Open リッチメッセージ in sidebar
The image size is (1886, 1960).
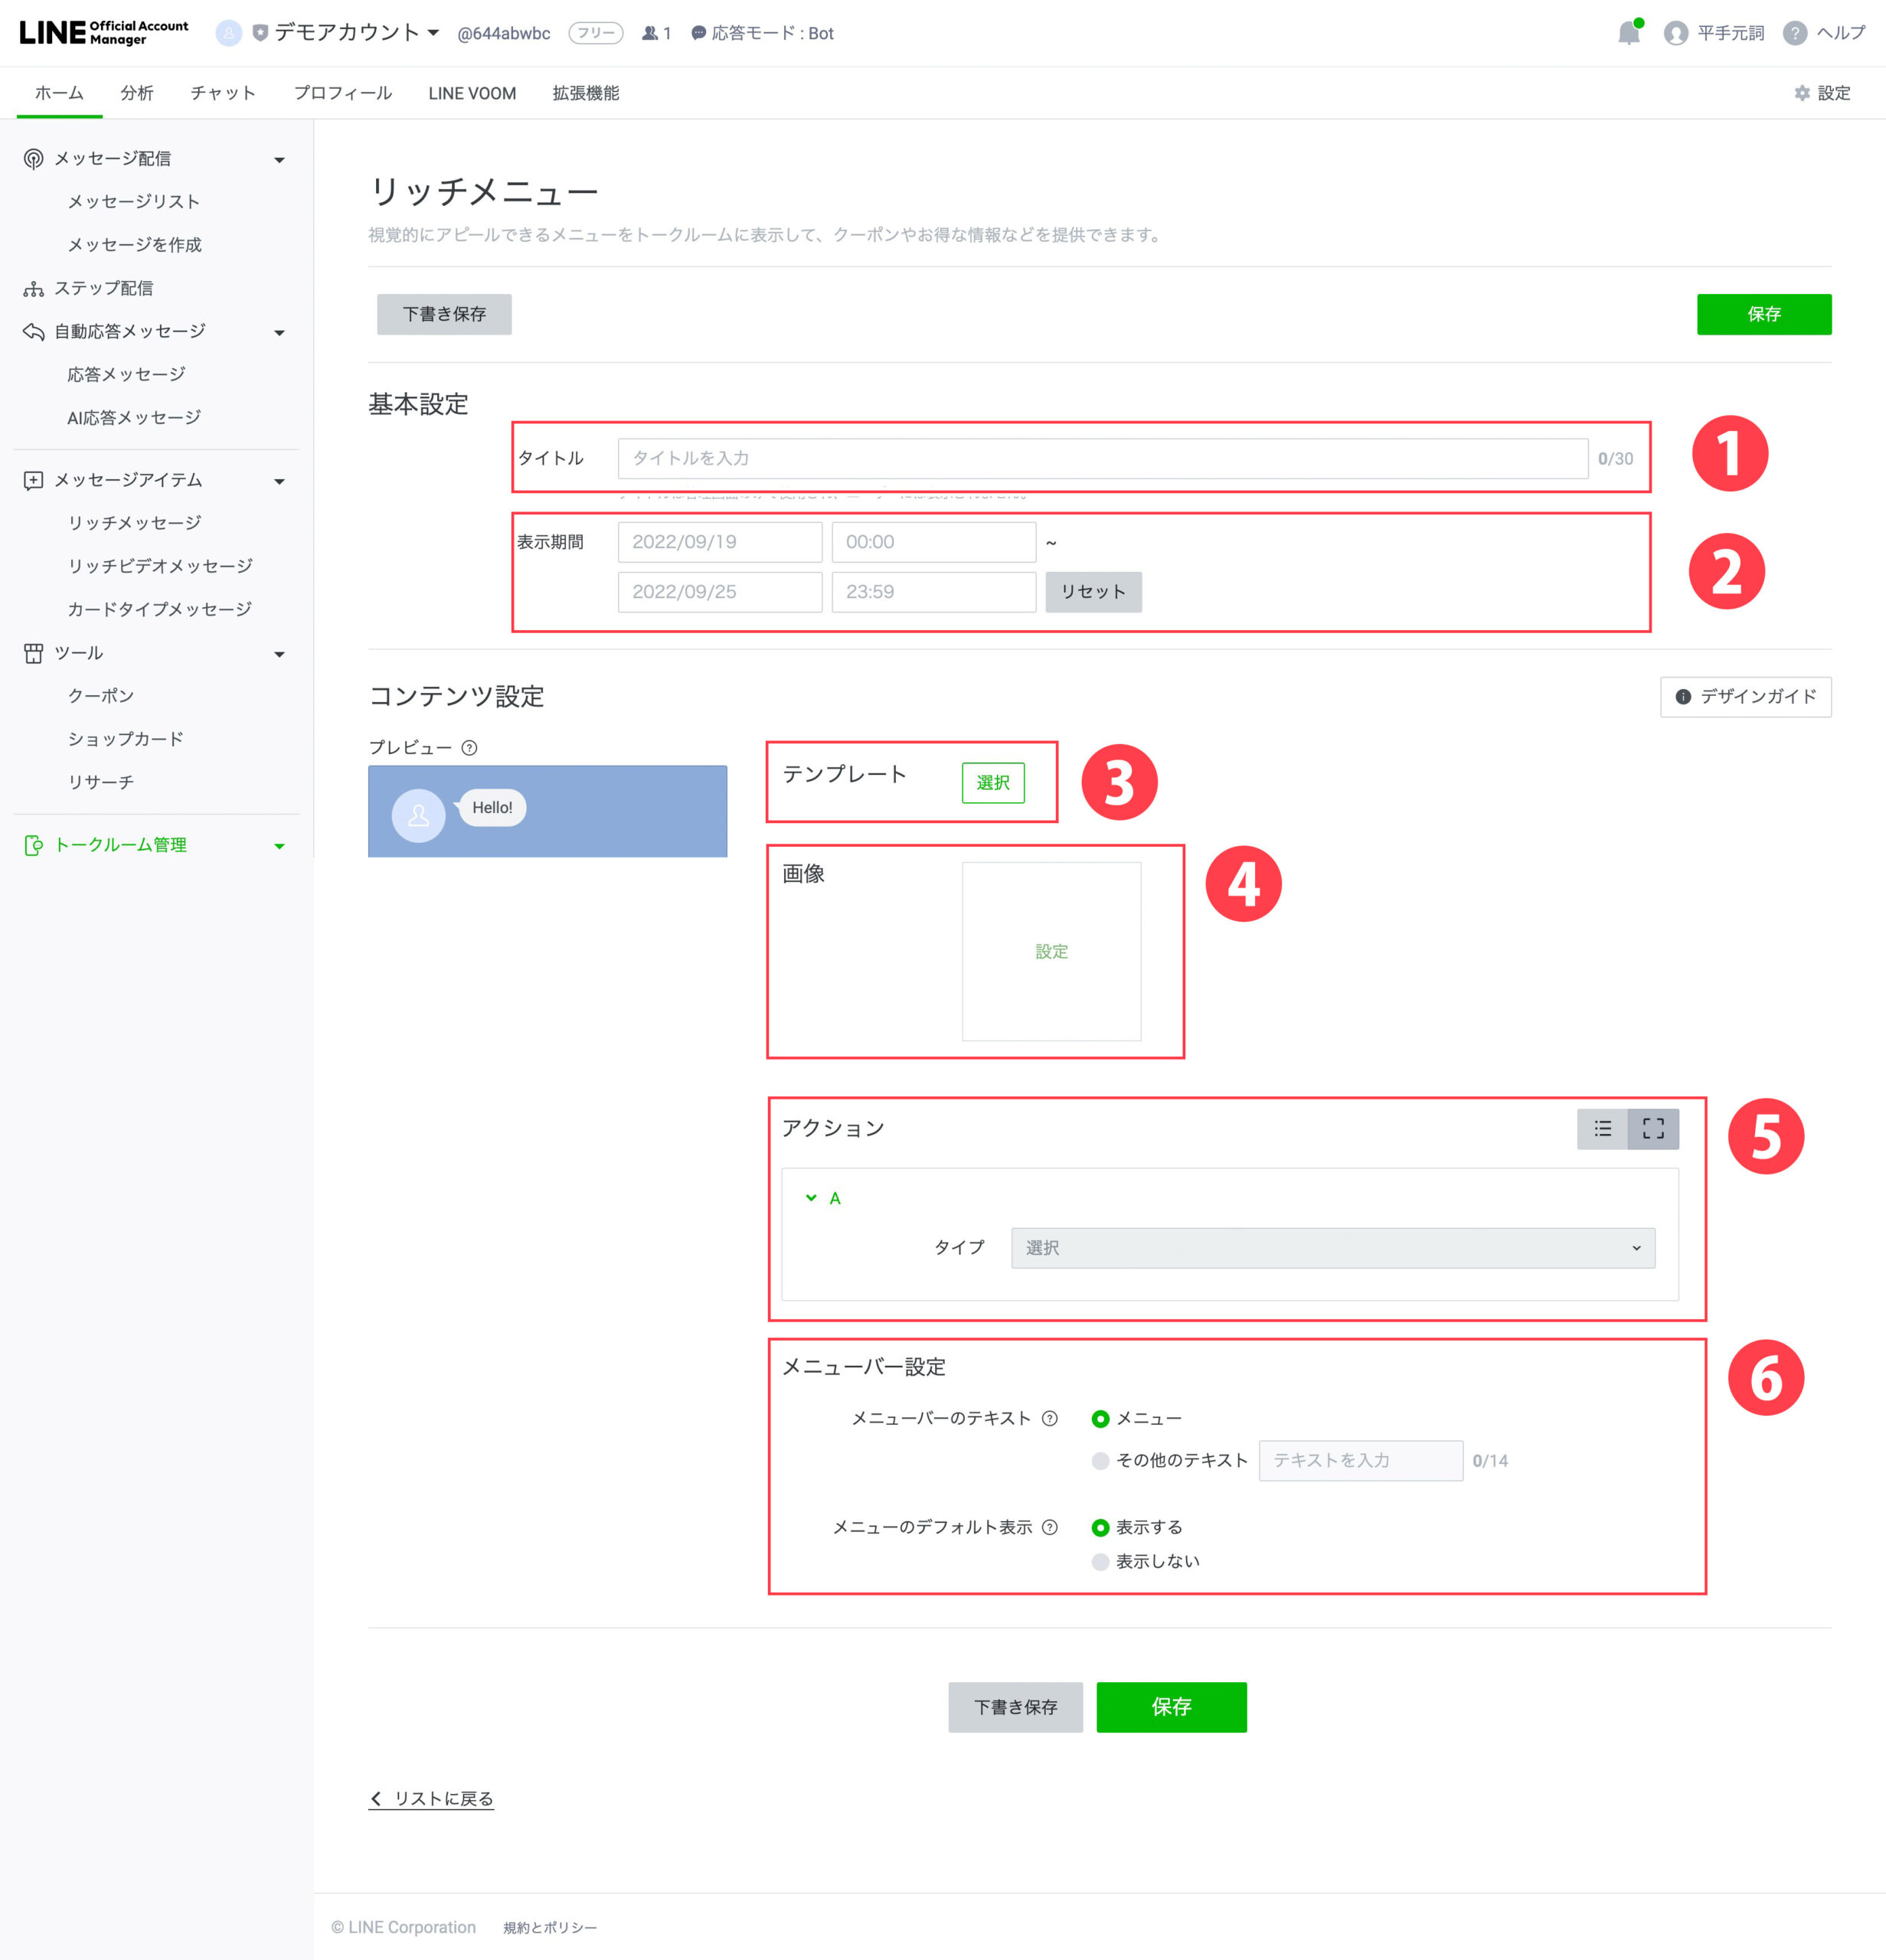(134, 523)
